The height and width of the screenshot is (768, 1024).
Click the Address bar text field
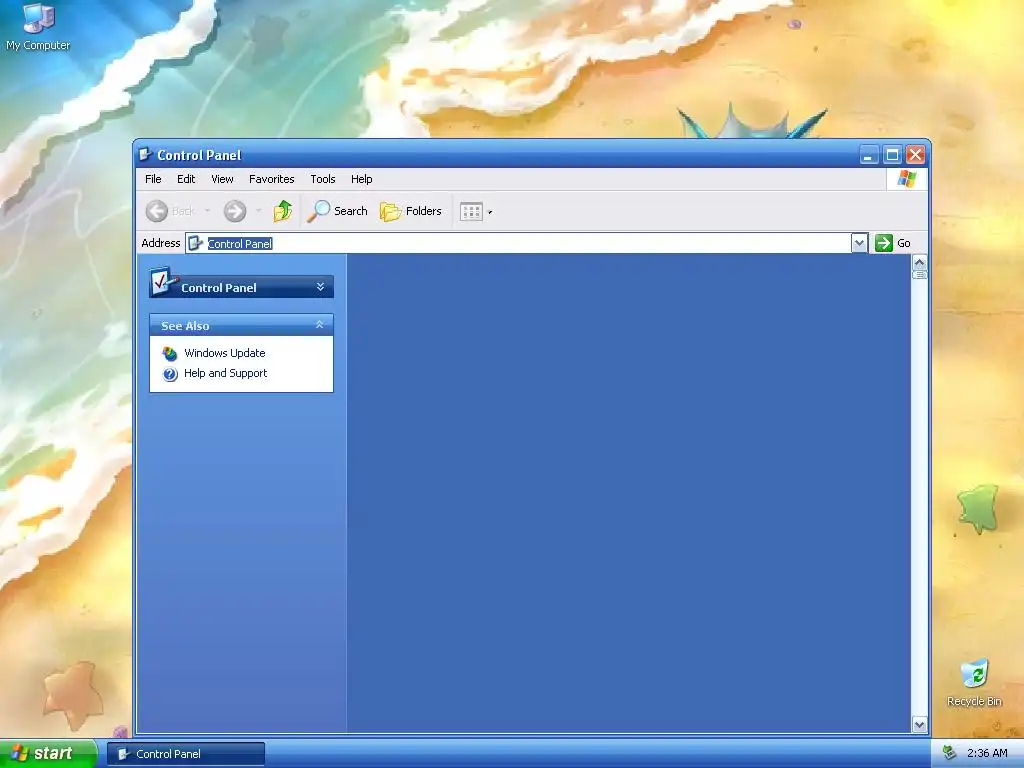click(x=518, y=243)
